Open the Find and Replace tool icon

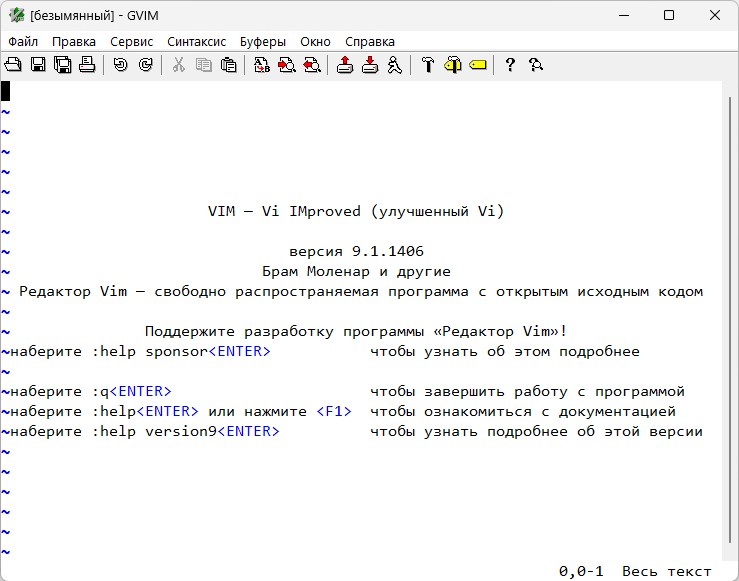point(262,65)
